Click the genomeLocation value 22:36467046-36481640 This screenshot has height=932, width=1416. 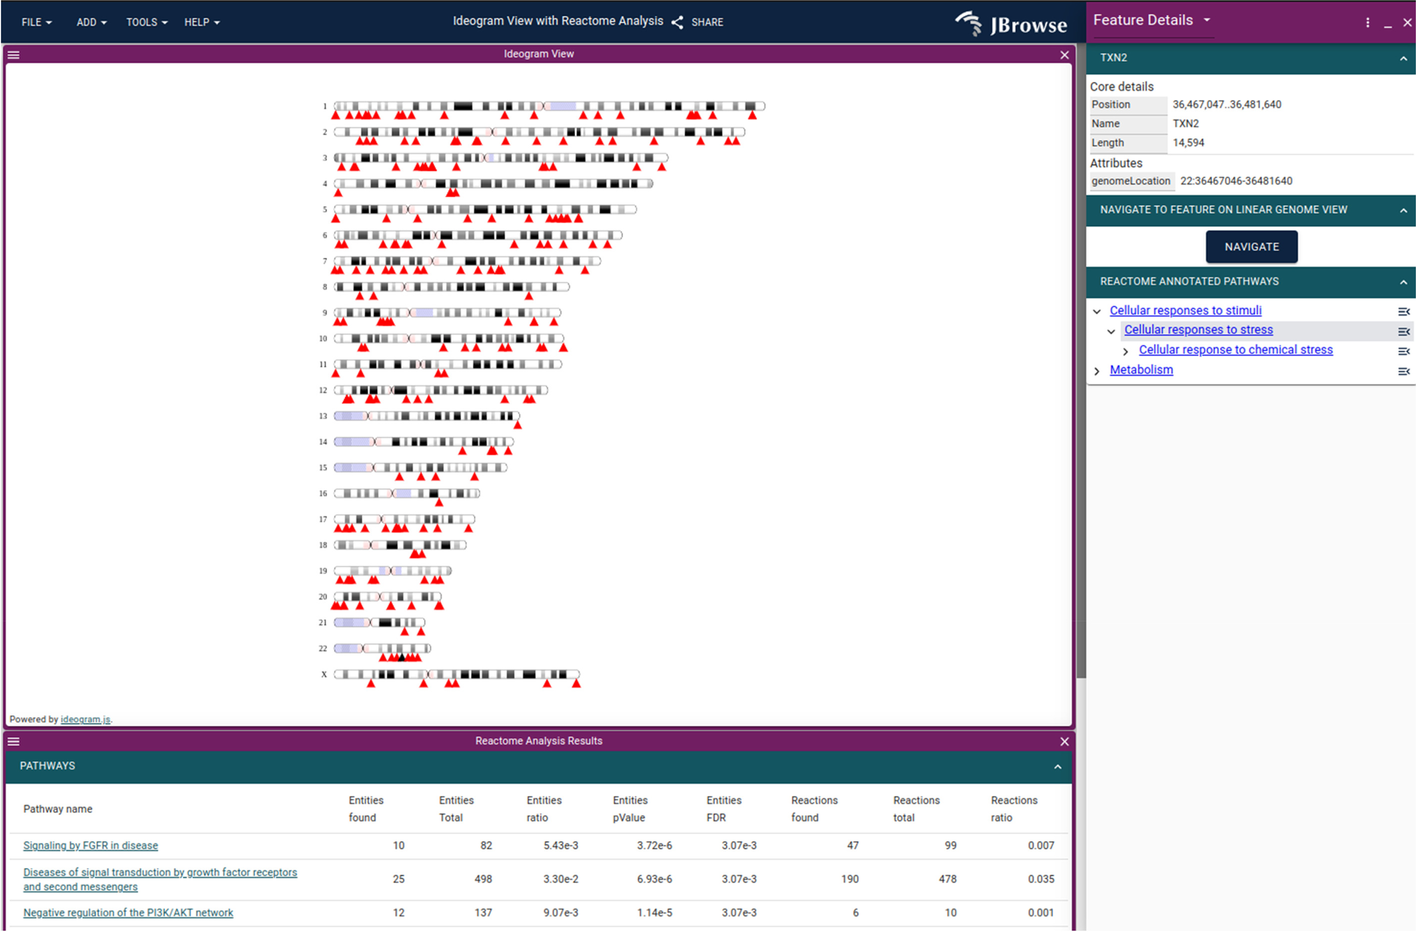1236,182
